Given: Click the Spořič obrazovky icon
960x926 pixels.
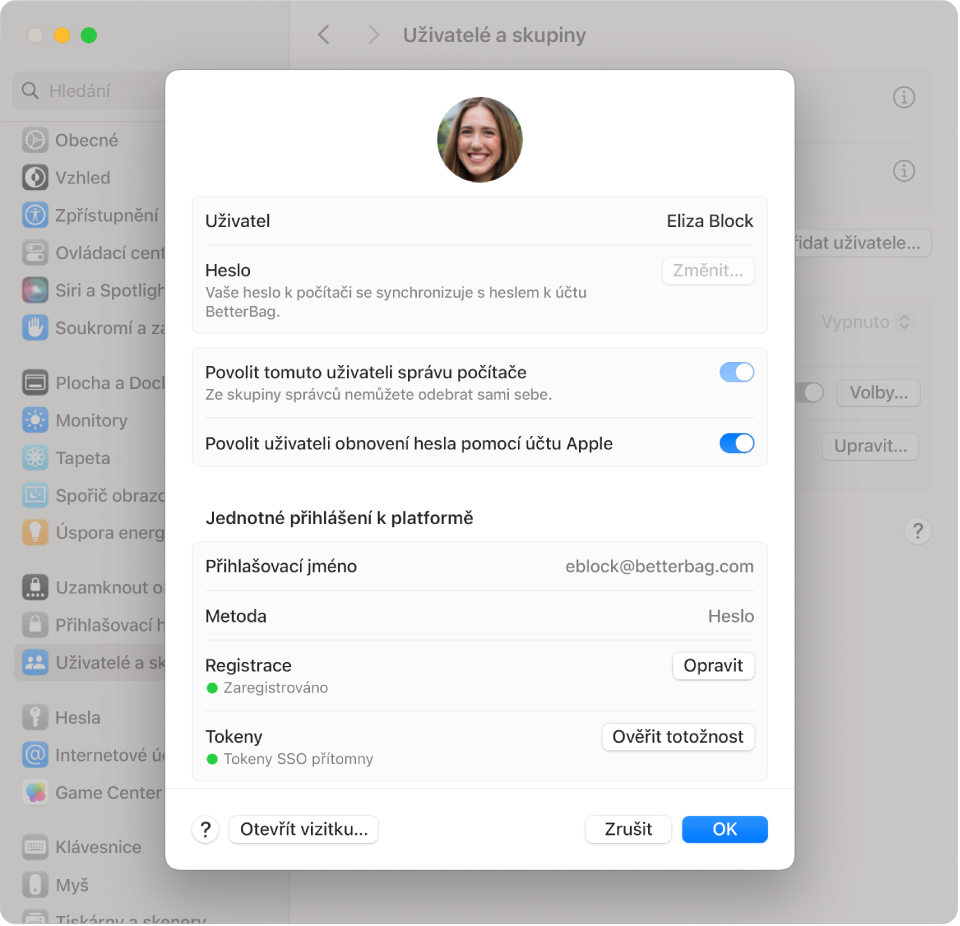Looking at the screenshot, I should [35, 495].
